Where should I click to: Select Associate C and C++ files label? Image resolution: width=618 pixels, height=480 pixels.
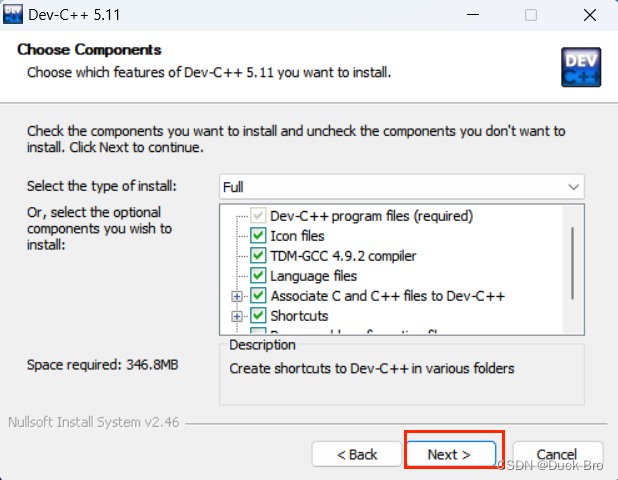point(387,296)
